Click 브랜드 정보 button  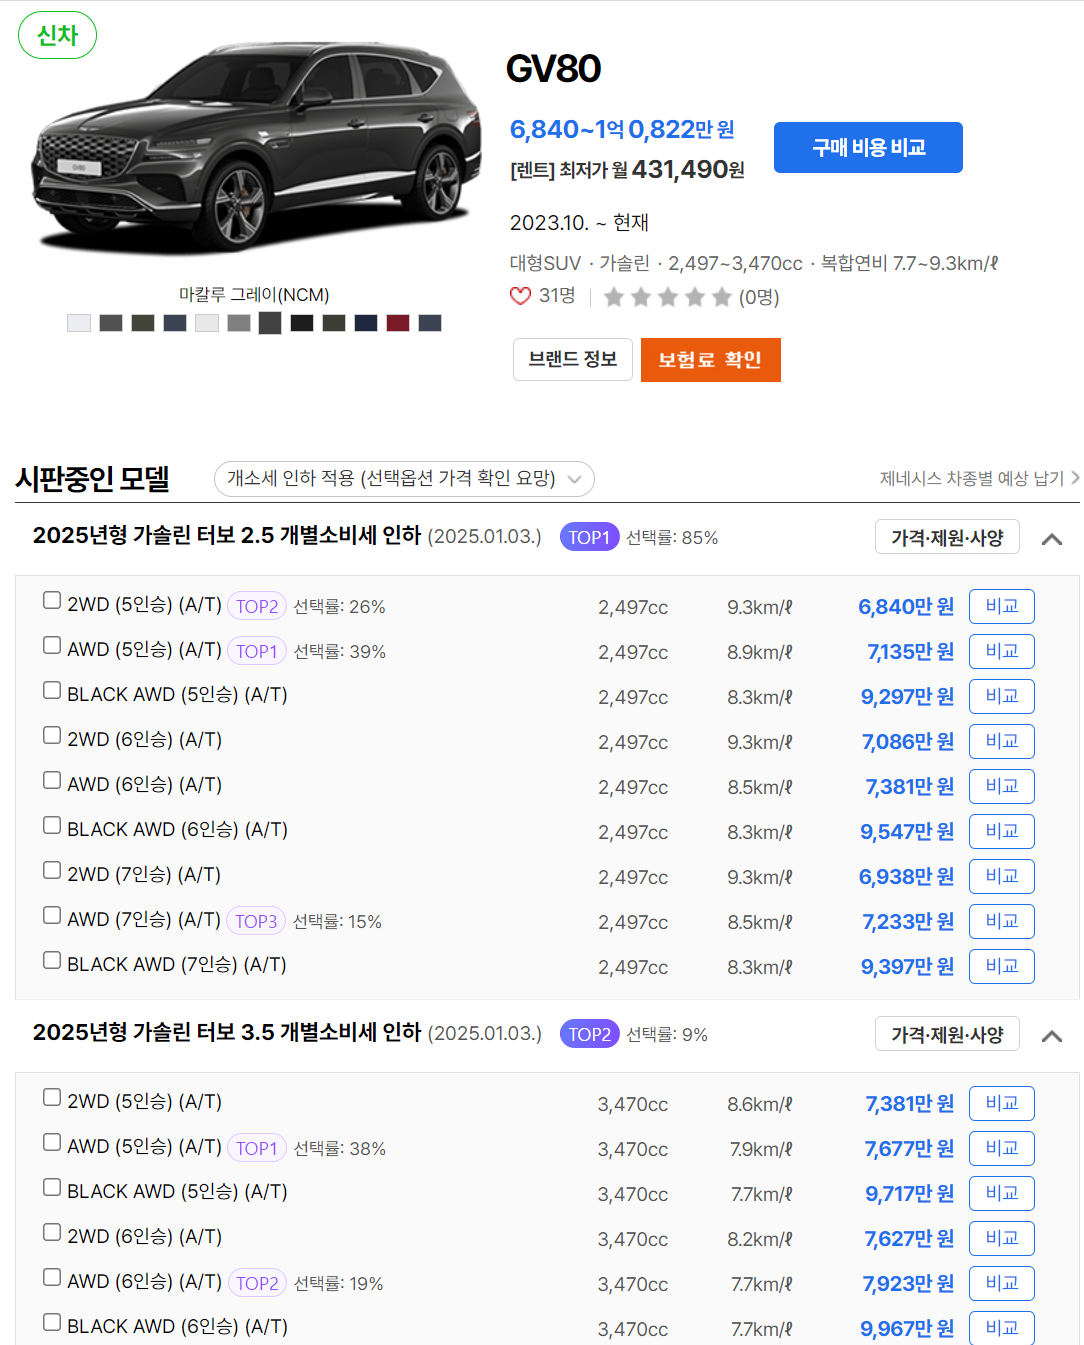pyautogui.click(x=573, y=359)
